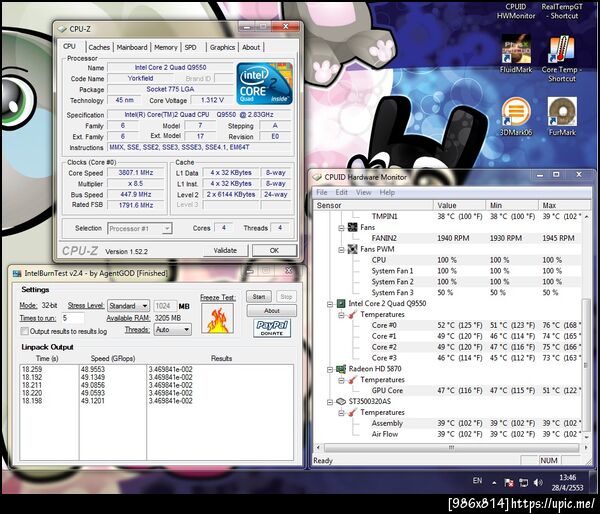
Task: Click the Stop button in IntelBurnTest
Action: pyautogui.click(x=286, y=297)
